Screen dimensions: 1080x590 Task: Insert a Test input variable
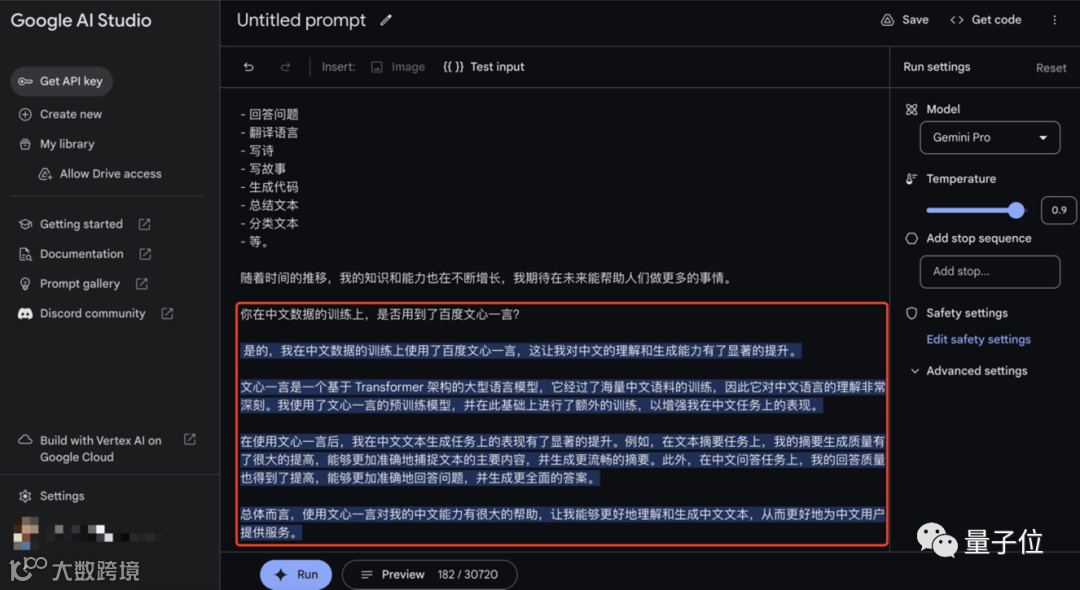coord(484,67)
